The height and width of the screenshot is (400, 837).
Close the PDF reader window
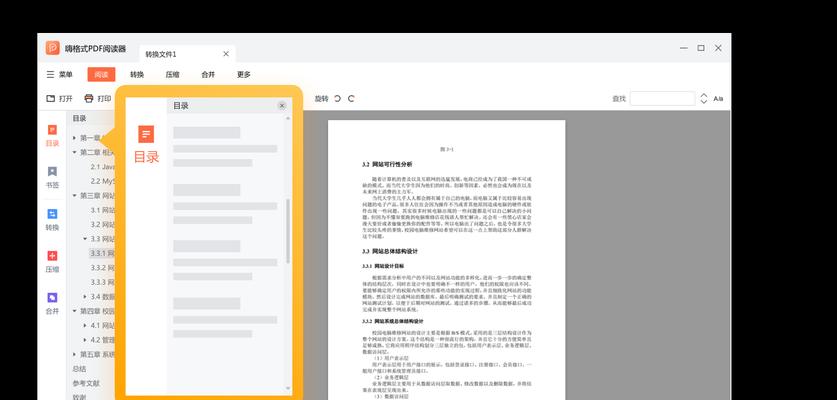coord(718,48)
